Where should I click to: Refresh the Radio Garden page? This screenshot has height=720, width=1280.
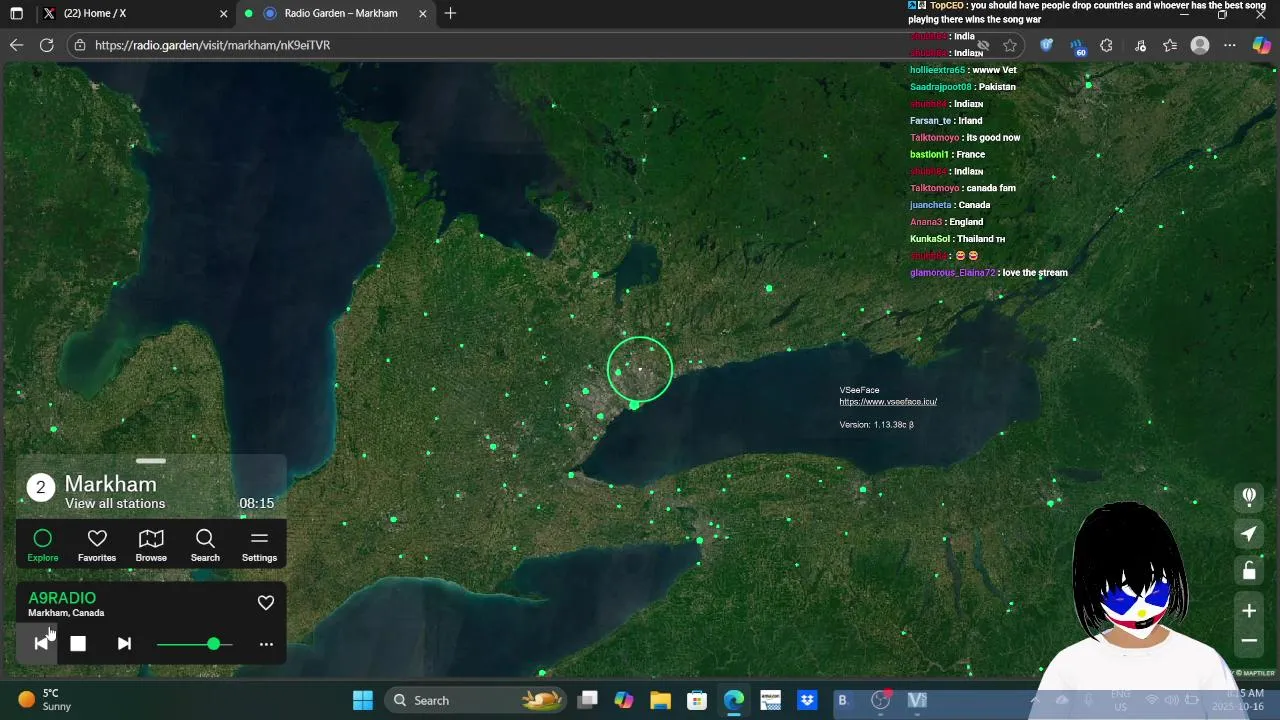click(x=46, y=45)
